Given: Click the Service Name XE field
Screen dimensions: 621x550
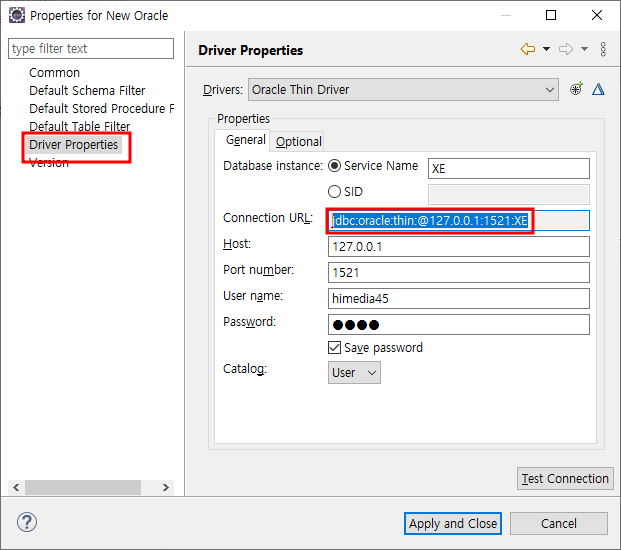Looking at the screenshot, I should pyautogui.click(x=509, y=169).
